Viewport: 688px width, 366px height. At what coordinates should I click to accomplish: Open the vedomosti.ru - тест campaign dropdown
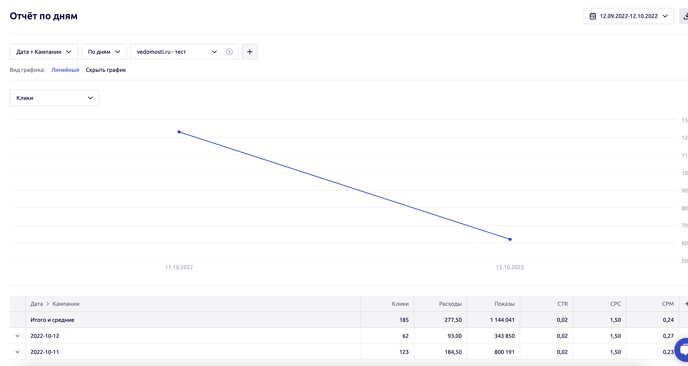[x=177, y=52]
